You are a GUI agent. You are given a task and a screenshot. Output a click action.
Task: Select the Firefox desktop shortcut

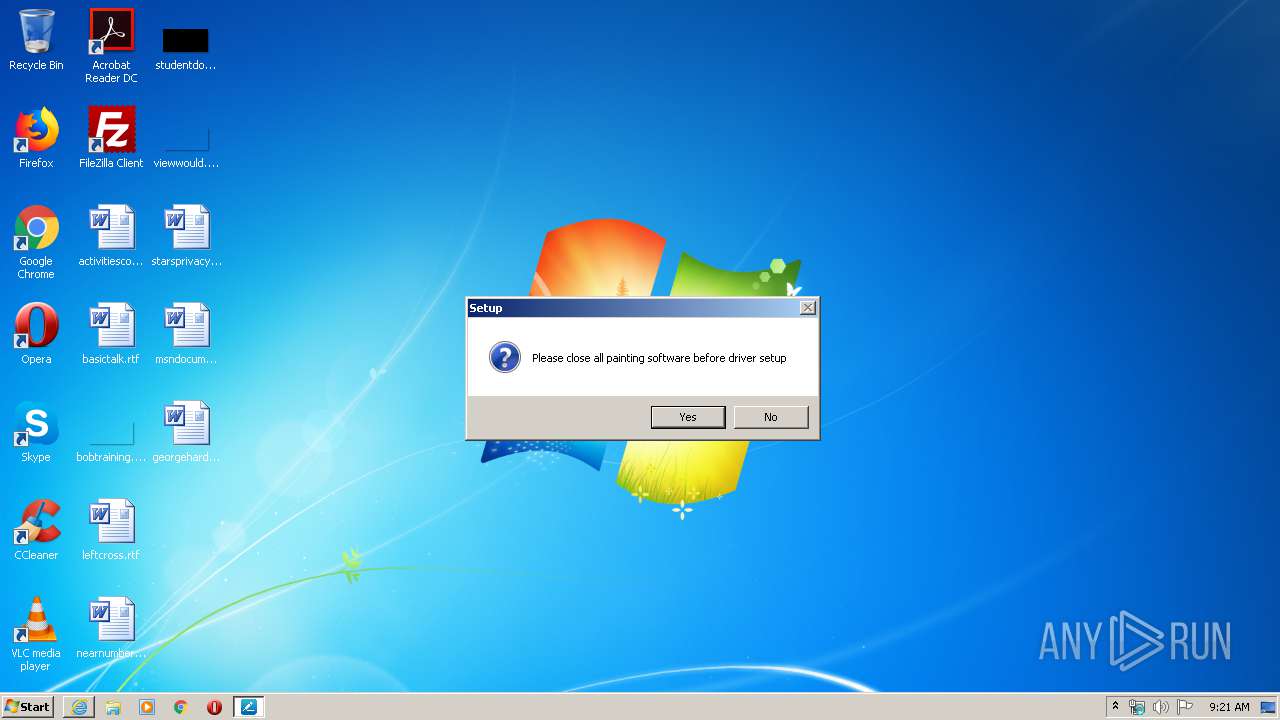point(36,138)
